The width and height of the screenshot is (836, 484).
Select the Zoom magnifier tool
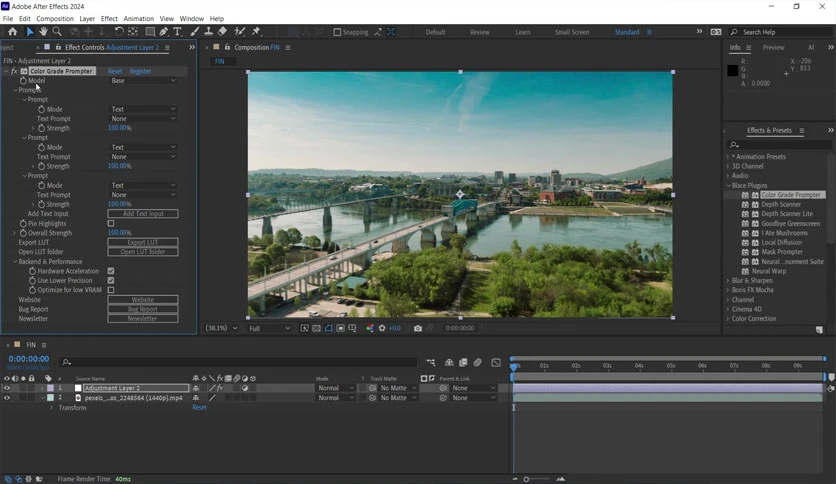57,32
